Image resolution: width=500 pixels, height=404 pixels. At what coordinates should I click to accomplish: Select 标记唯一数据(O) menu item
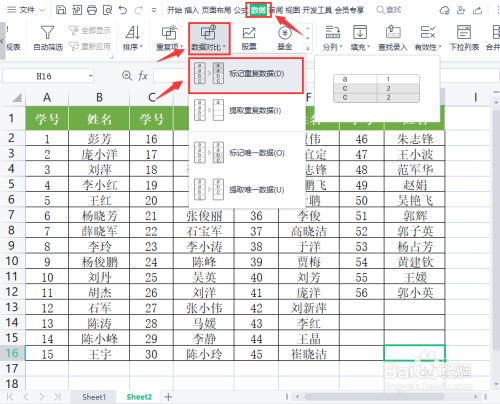tap(247, 153)
